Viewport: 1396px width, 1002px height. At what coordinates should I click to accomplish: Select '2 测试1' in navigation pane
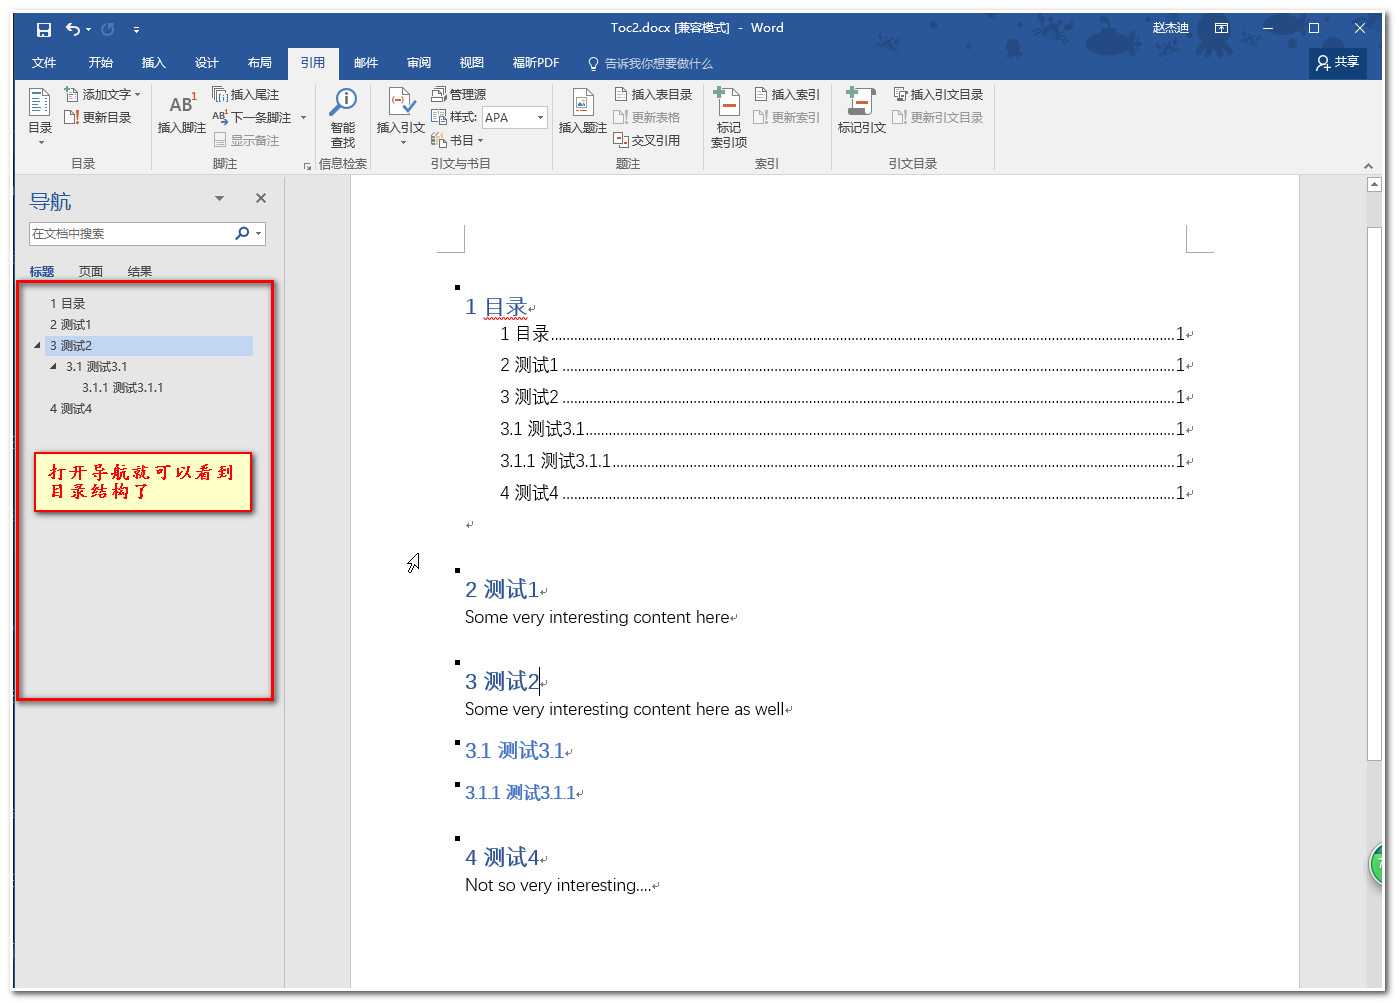click(x=70, y=325)
